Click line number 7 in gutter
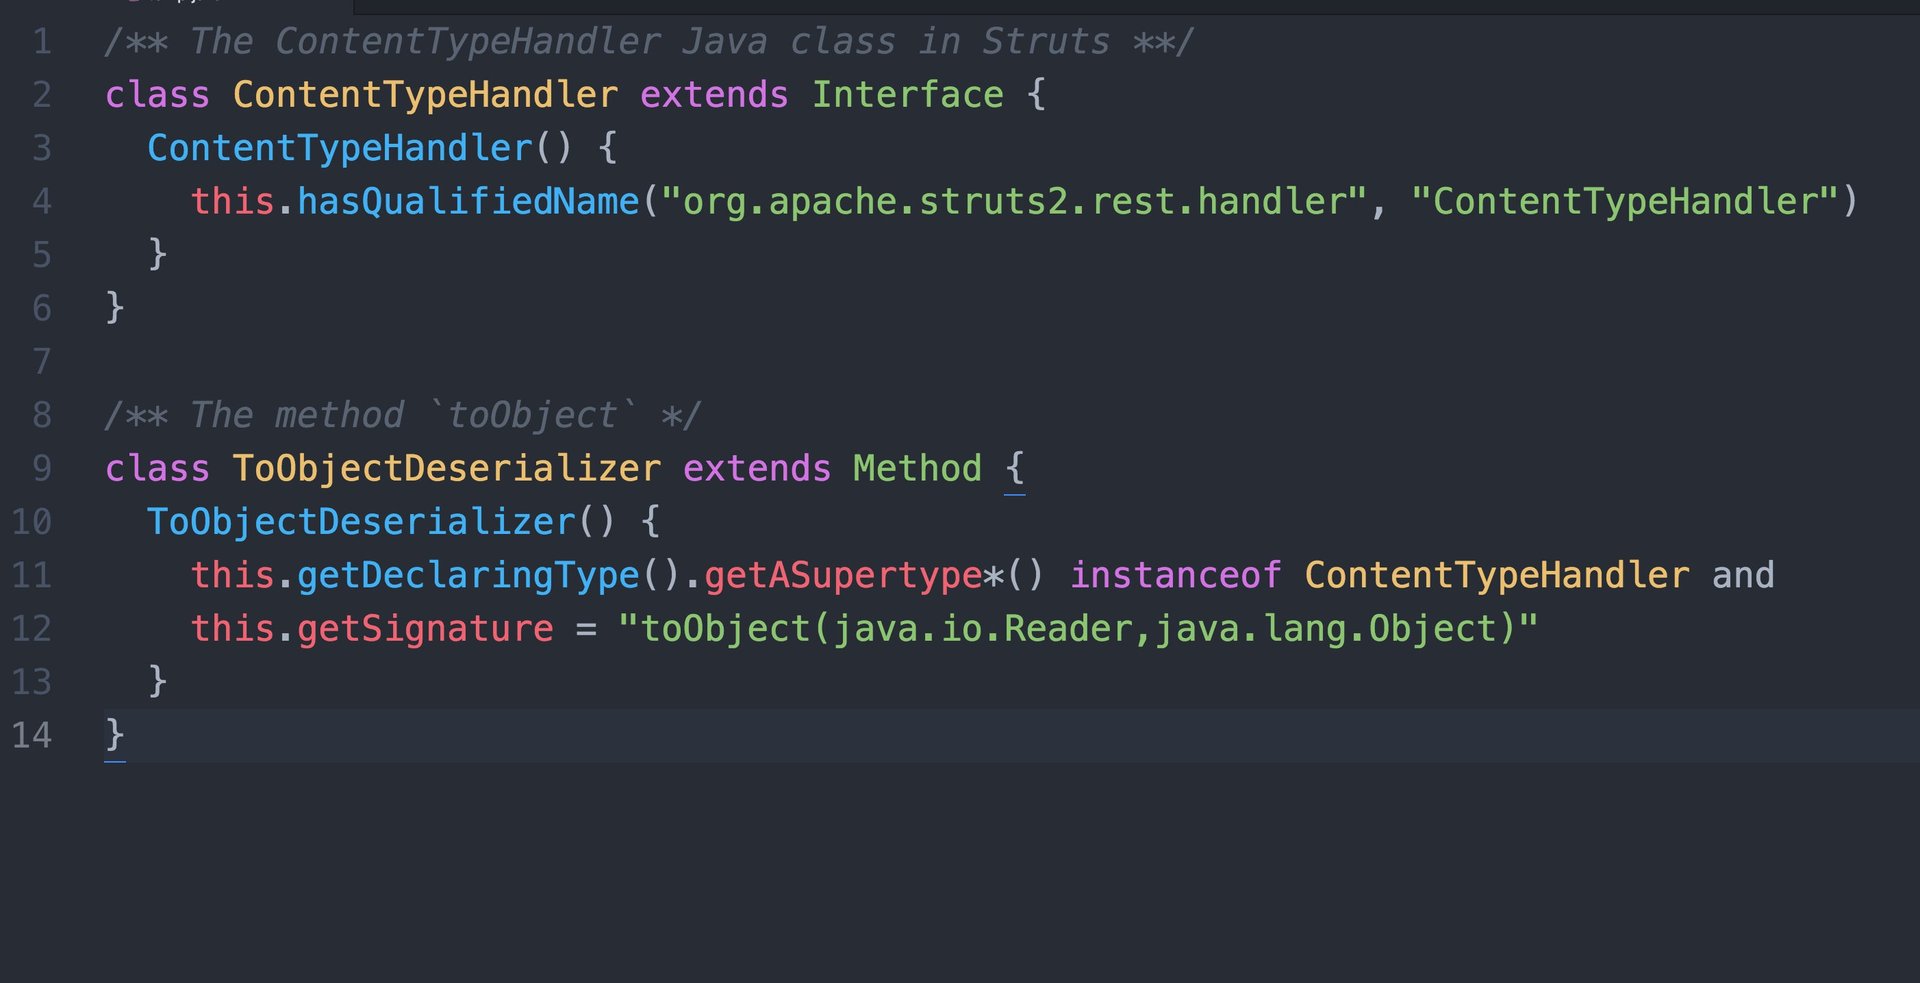 (42, 361)
